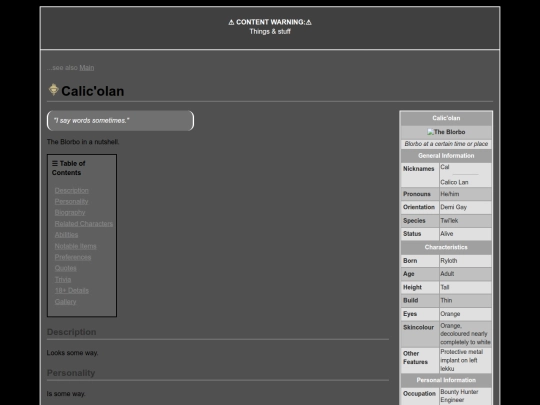Image resolution: width=540 pixels, height=405 pixels.
Task: Click the quote 'I say words sometimes.'
Action: click(x=92, y=121)
